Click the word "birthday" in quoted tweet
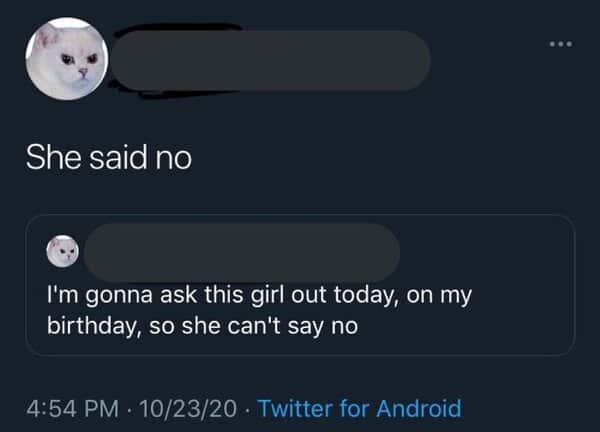 [91, 326]
